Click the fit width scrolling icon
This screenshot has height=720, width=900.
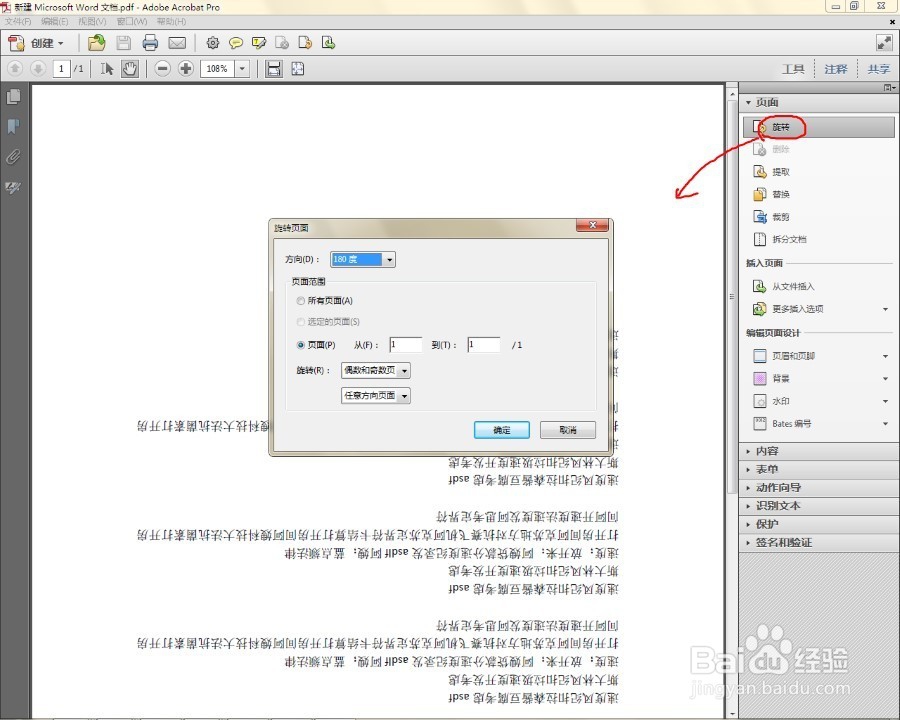(x=274, y=69)
